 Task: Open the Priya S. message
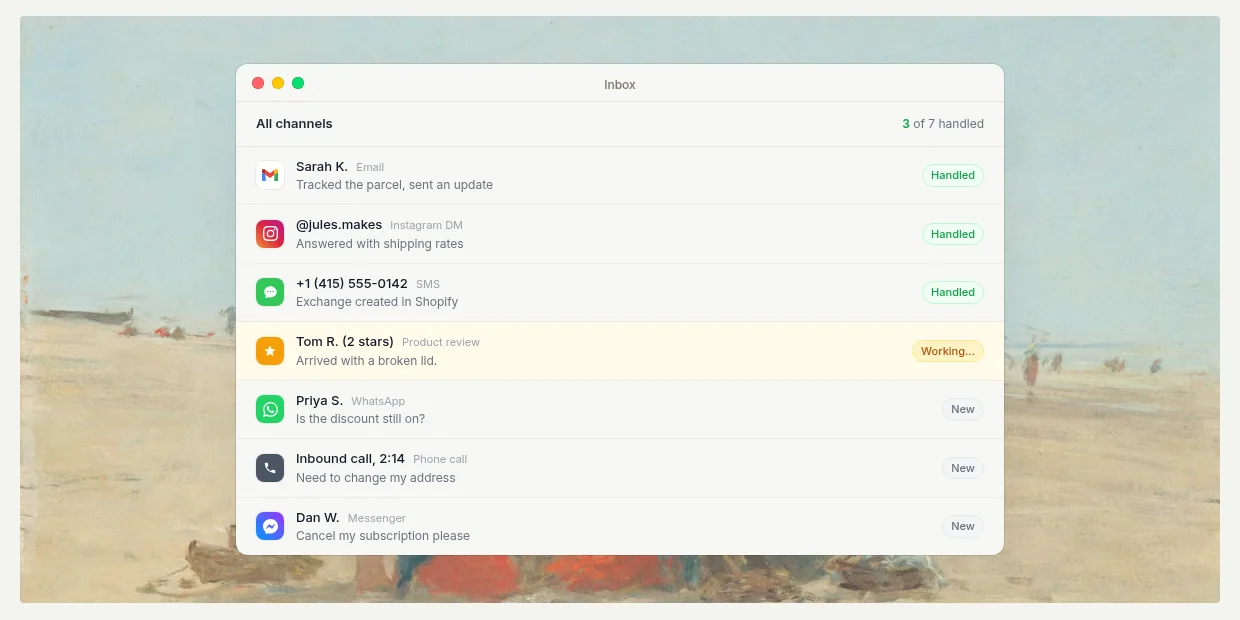click(x=620, y=409)
